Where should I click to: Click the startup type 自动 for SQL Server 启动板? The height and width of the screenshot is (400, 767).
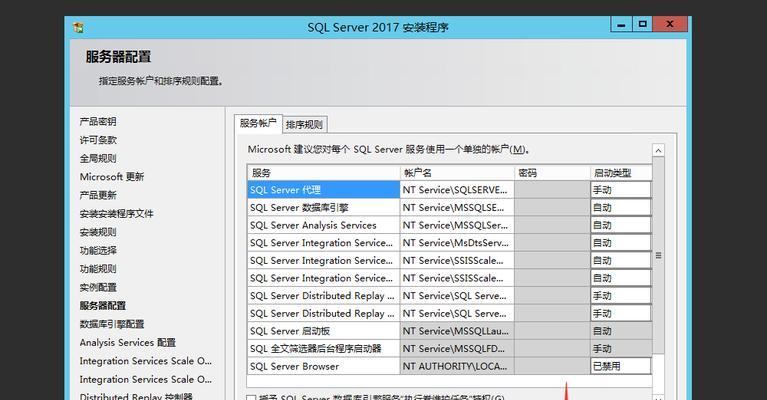[621, 331]
